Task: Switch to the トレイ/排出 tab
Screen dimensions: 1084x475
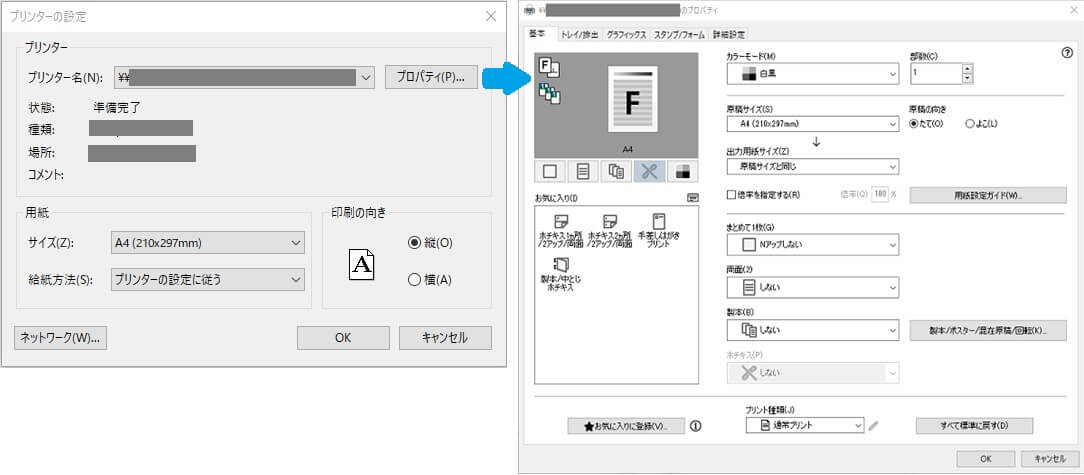Action: 578,35
